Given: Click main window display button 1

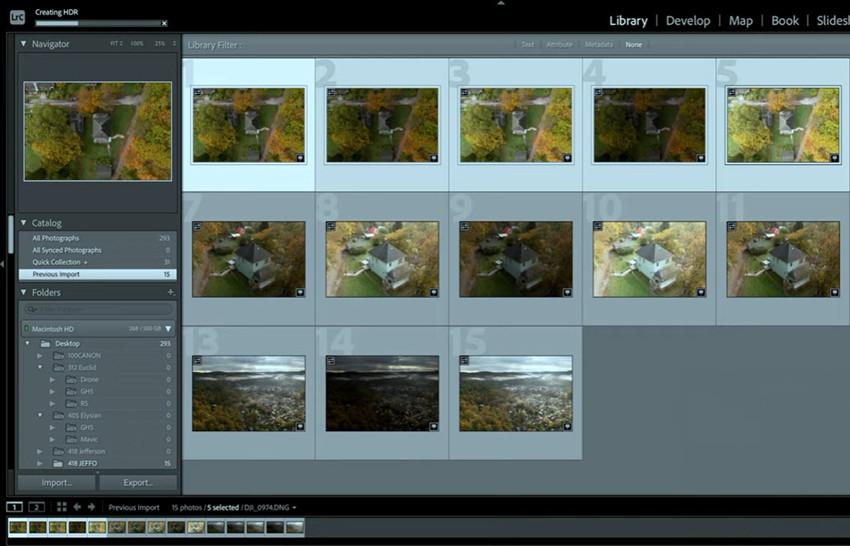Looking at the screenshot, I should click(x=15, y=507).
